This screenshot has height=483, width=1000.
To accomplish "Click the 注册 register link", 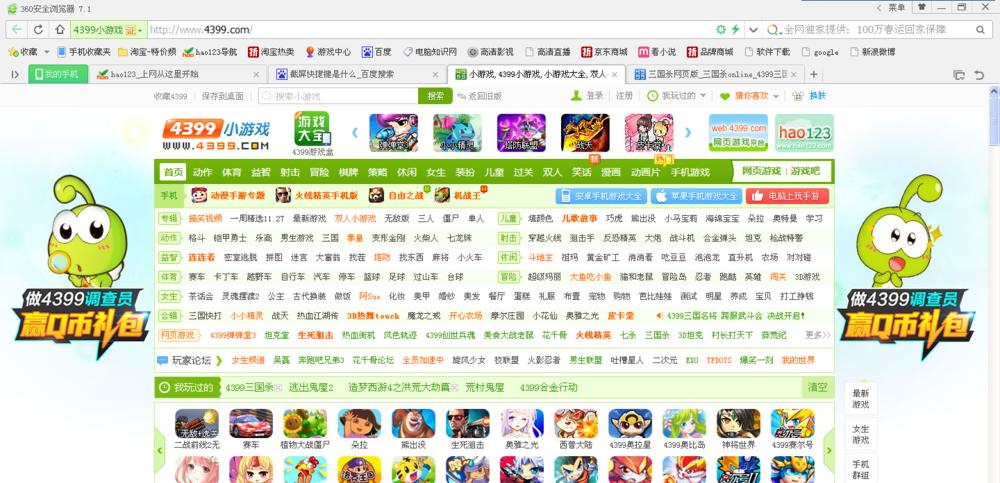I will pyautogui.click(x=624, y=96).
